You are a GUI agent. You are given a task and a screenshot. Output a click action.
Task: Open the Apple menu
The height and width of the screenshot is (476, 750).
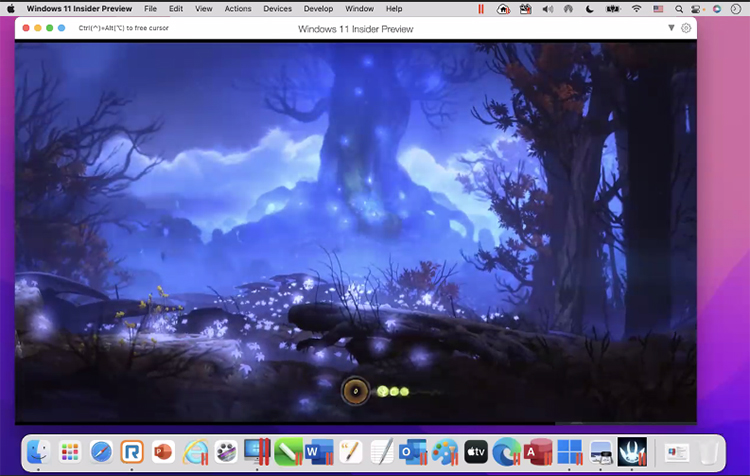tap(11, 9)
